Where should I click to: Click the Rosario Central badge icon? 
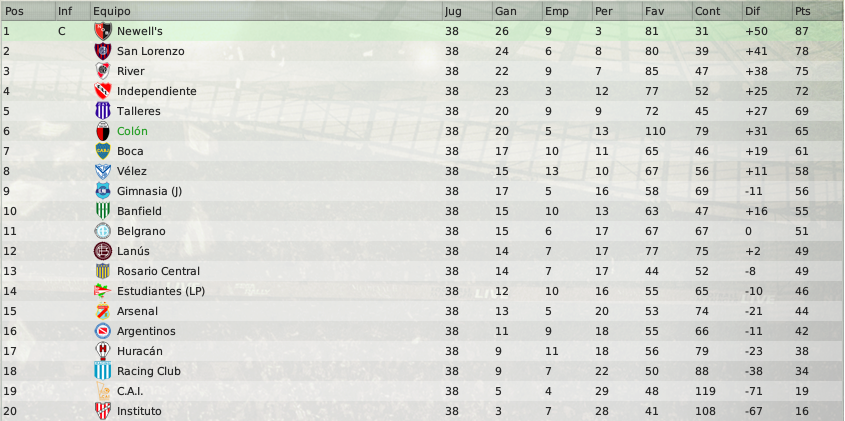(x=102, y=271)
